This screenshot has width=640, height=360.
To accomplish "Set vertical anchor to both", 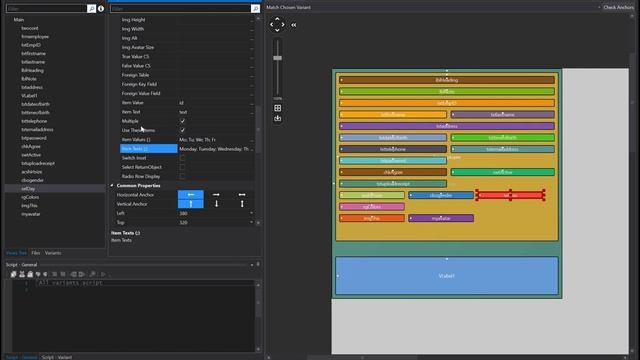I will [242, 204].
